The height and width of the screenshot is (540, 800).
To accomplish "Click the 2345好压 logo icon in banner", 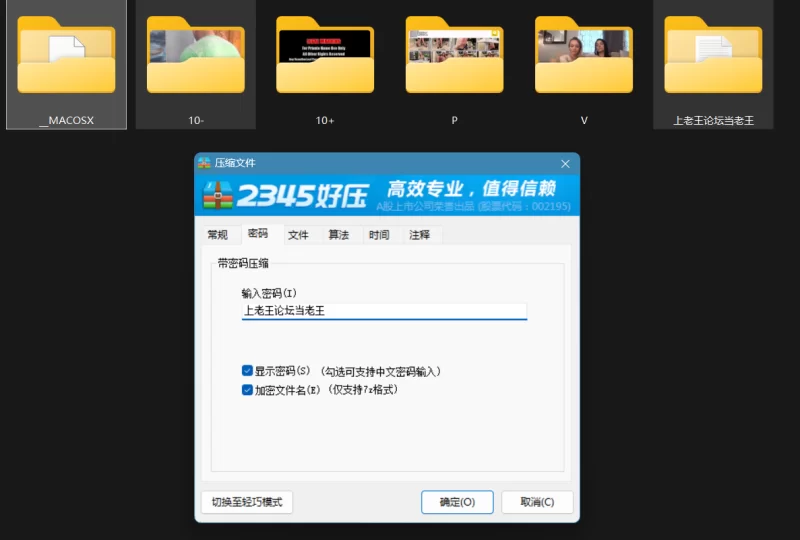I will pyautogui.click(x=218, y=195).
